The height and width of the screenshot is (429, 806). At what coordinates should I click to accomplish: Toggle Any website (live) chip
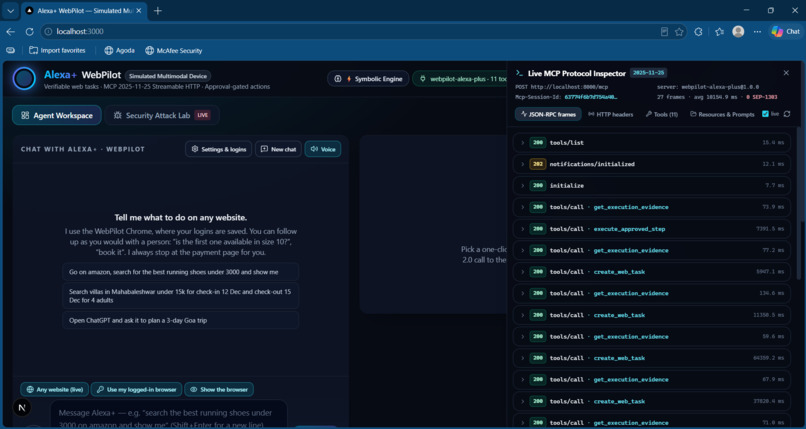(54, 389)
